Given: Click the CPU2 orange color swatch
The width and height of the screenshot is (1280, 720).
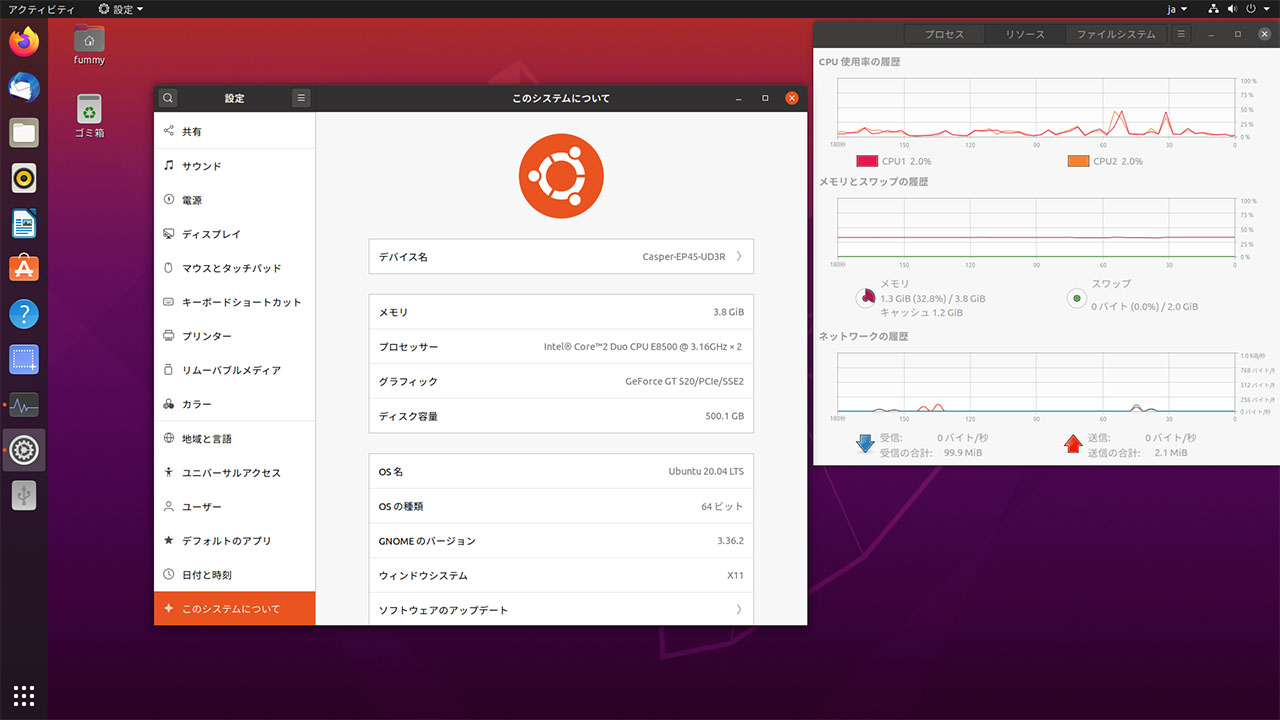Looking at the screenshot, I should pos(1078,161).
